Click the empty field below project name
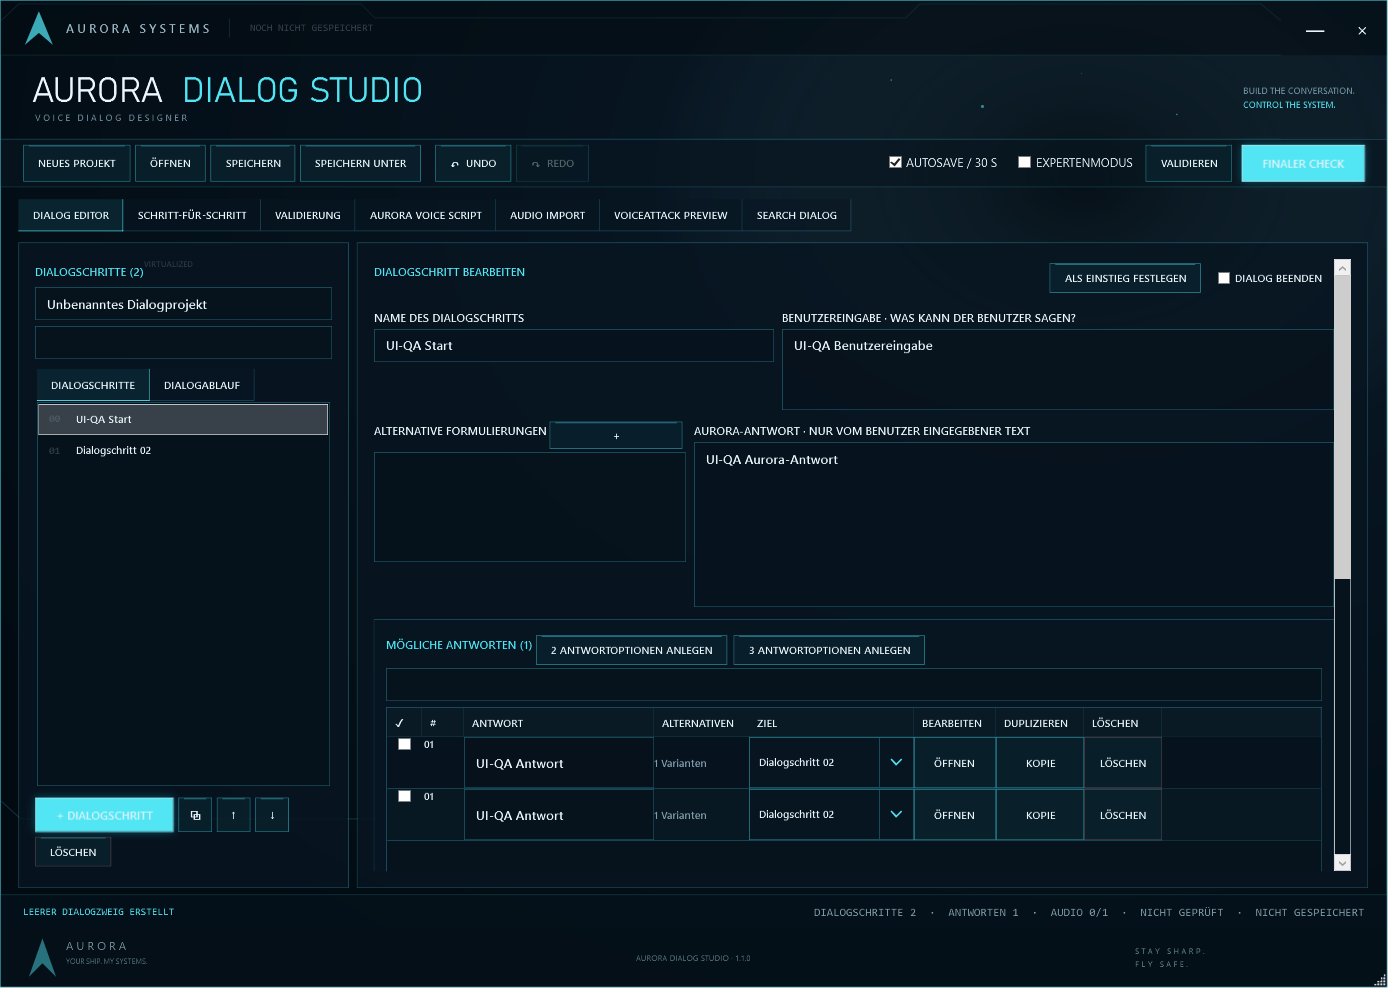The width and height of the screenshot is (1400, 1000). [183, 342]
